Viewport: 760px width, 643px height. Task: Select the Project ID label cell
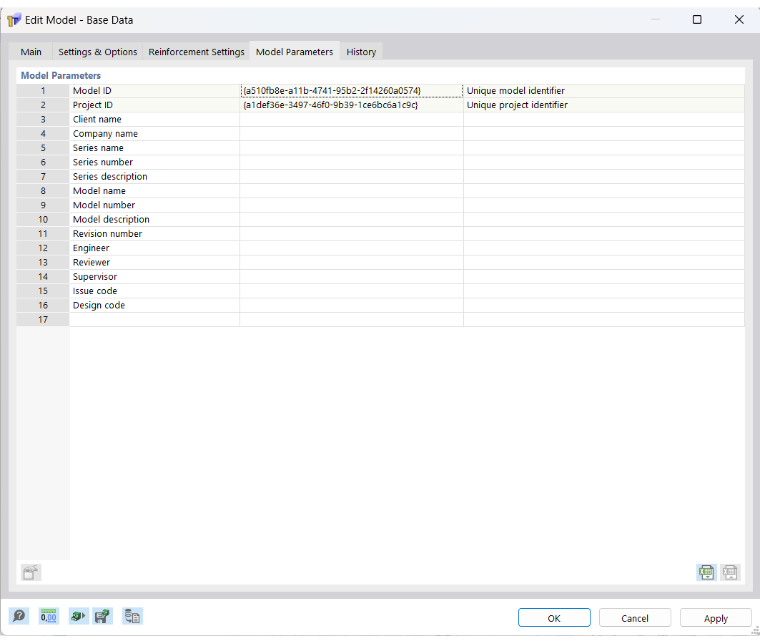pos(155,105)
